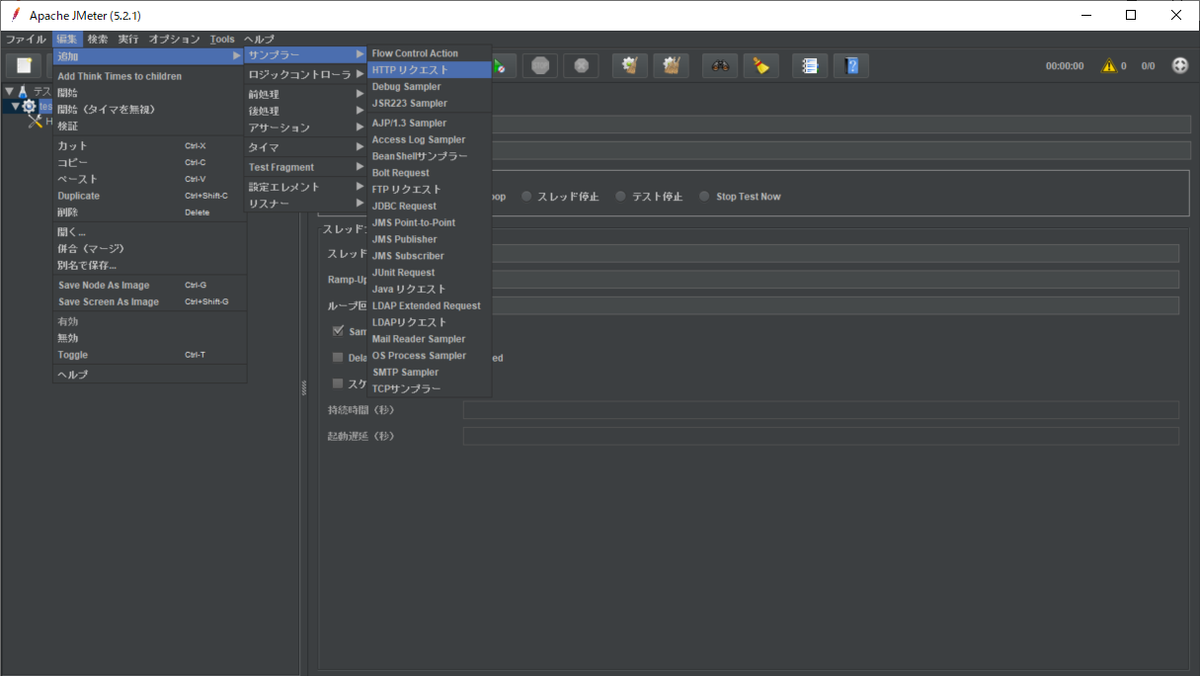This screenshot has width=1200, height=676.
Task: Choose JSR223 Sampler entry
Action: tap(430, 103)
